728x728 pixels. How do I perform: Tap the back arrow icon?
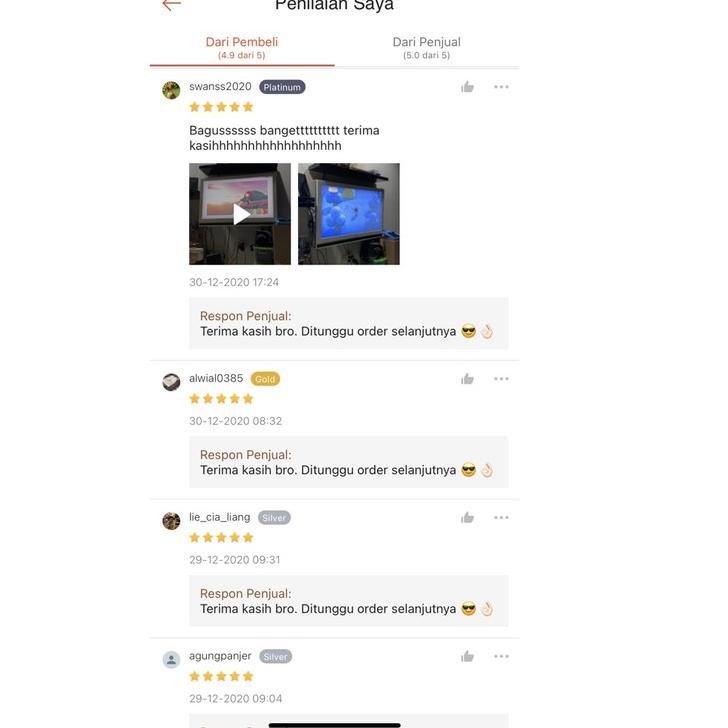tap(171, 5)
